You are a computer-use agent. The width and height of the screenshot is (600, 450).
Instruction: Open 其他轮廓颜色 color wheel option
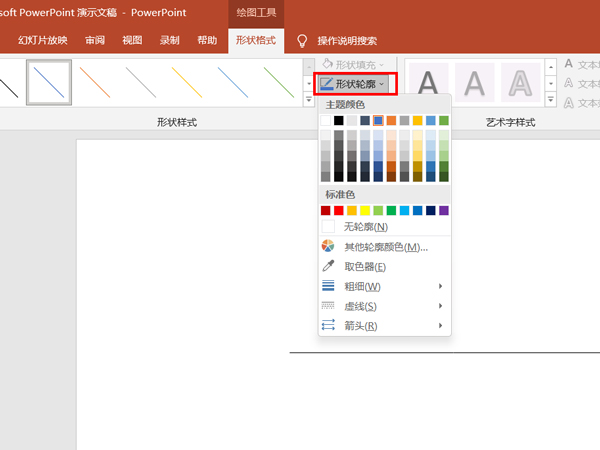[328, 246]
